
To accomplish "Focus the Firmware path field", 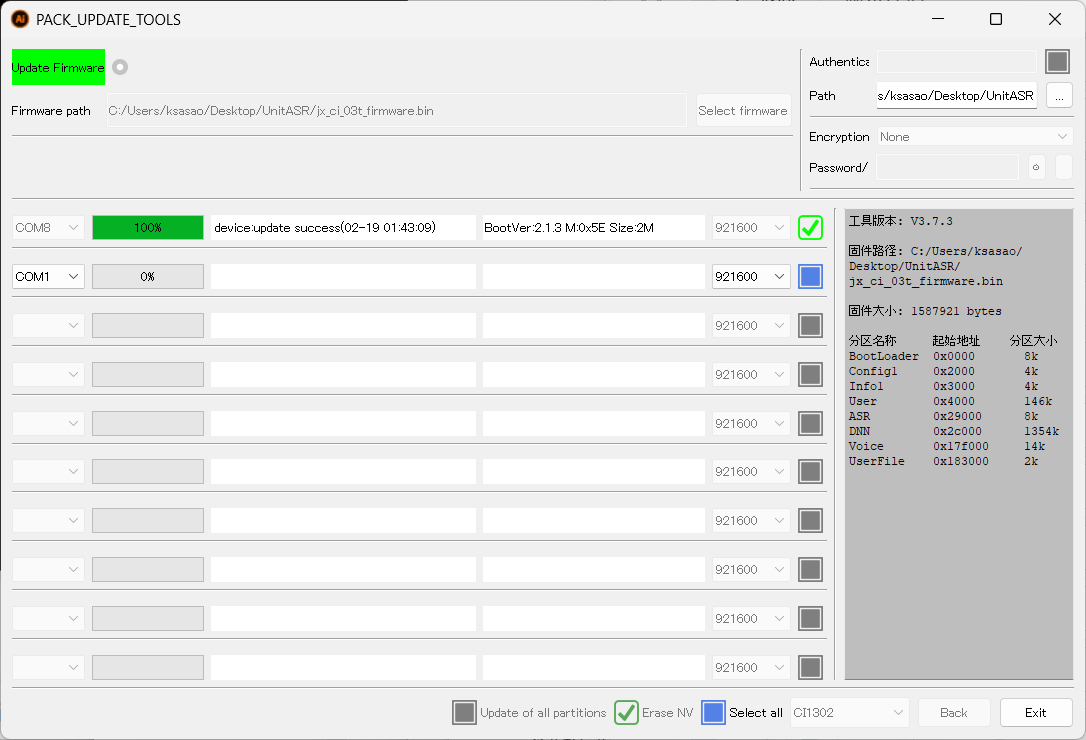I will click(x=396, y=111).
